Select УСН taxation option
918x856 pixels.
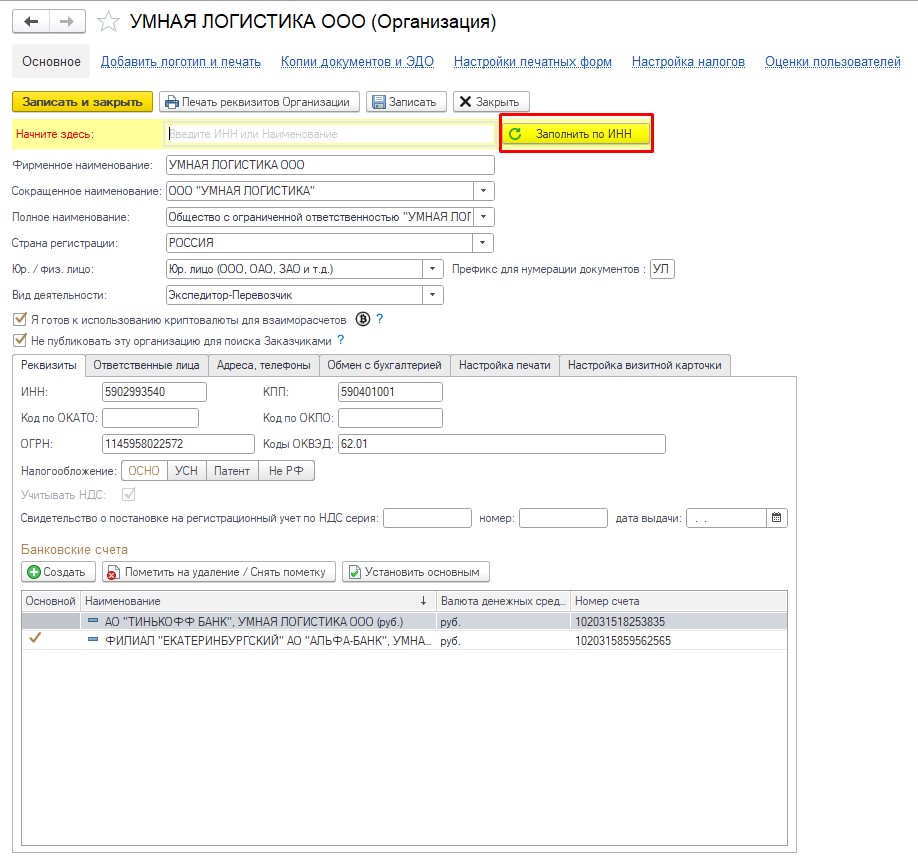pyautogui.click(x=187, y=471)
